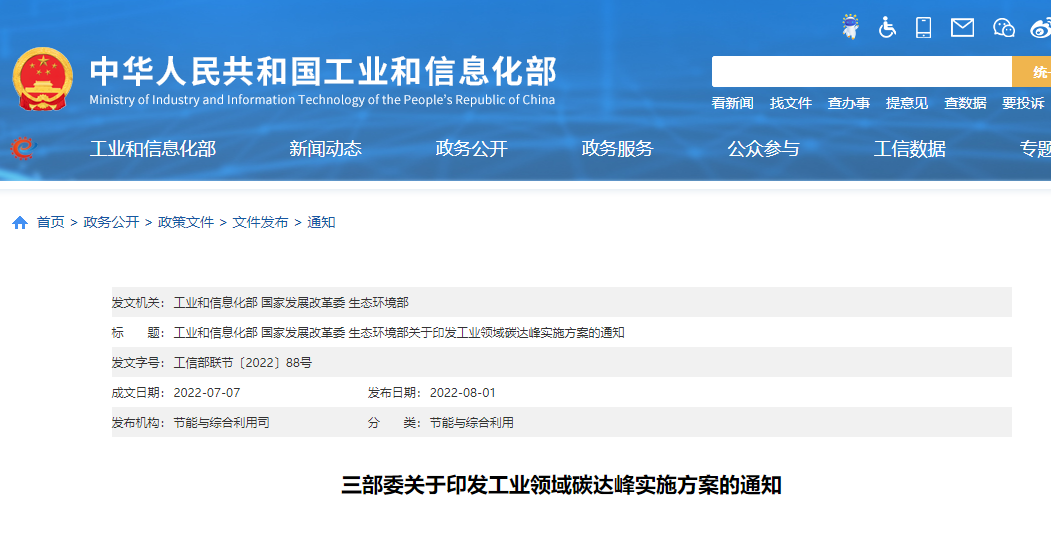Click the 成文日期 field label
The height and width of the screenshot is (534, 1051).
click(138, 393)
